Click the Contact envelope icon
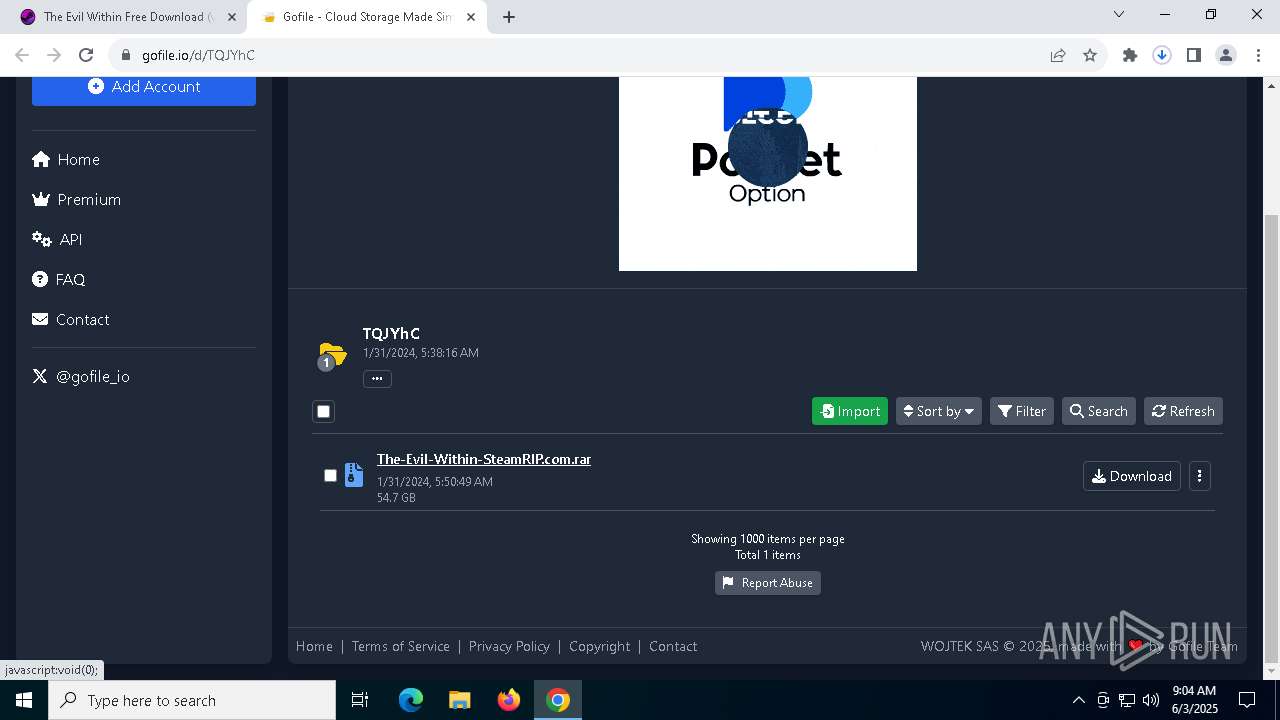Screen dimensions: 1280x720 click(40, 320)
